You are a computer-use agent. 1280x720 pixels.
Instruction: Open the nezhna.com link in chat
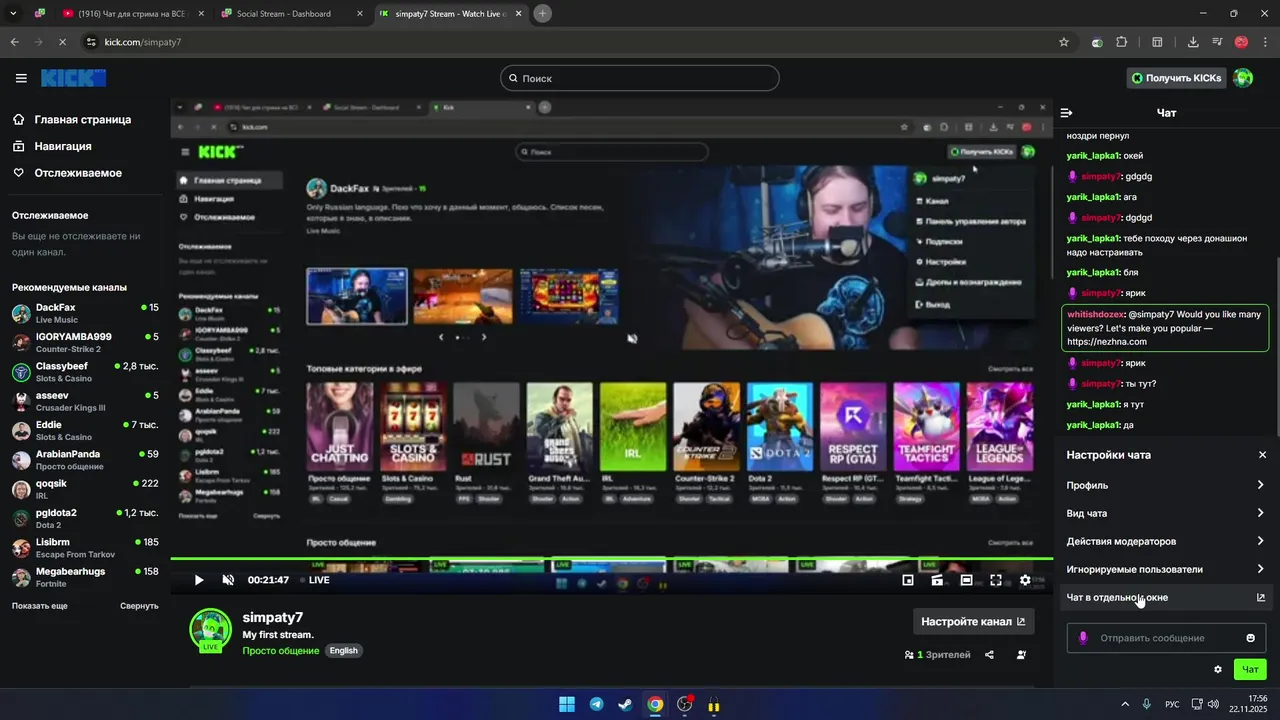point(1106,342)
